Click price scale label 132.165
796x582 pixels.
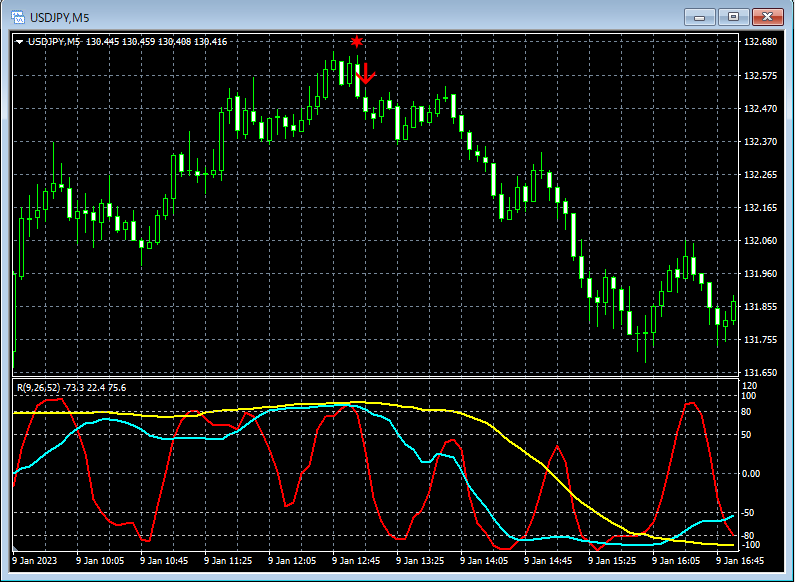click(760, 208)
